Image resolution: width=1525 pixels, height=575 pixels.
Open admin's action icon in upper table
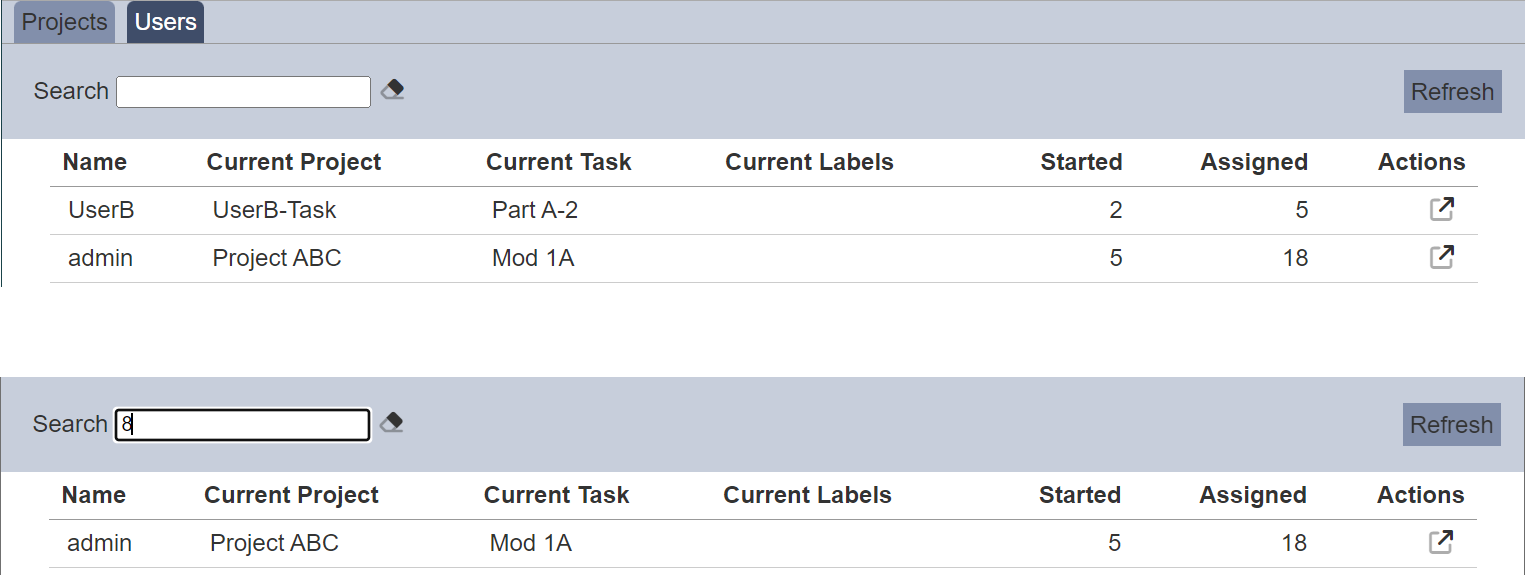point(1441,257)
